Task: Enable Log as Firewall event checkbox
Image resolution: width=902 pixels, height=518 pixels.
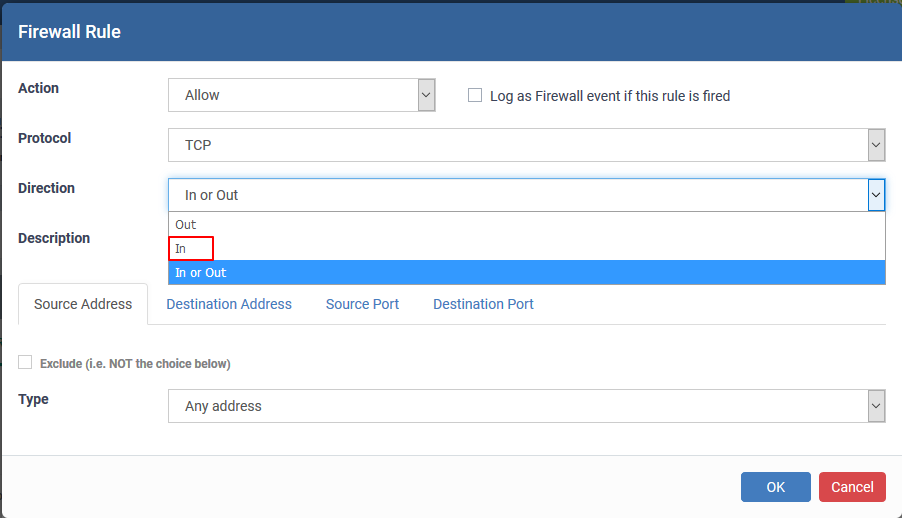Action: coord(475,95)
